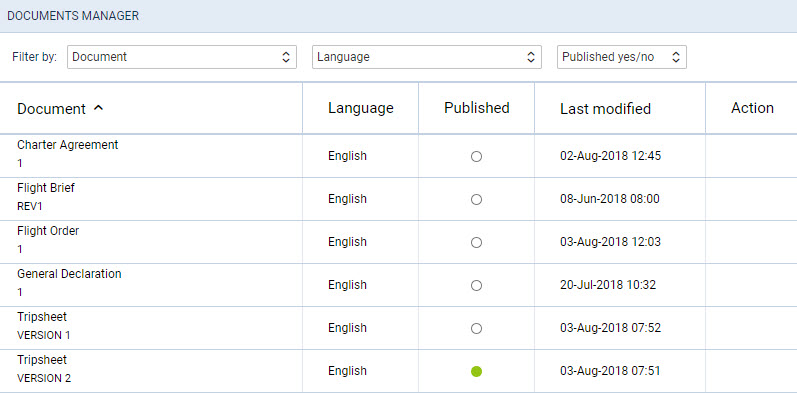Sort by the Document column header

[51, 109]
